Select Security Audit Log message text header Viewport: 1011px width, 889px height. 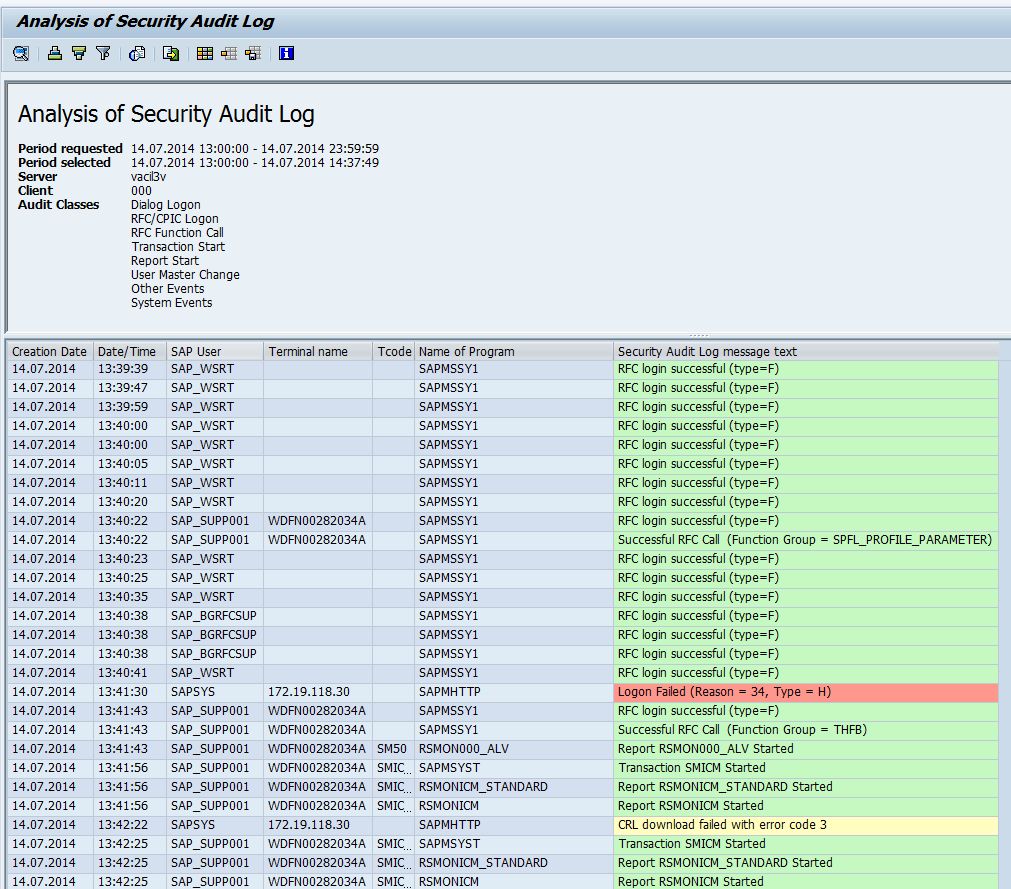click(x=806, y=351)
